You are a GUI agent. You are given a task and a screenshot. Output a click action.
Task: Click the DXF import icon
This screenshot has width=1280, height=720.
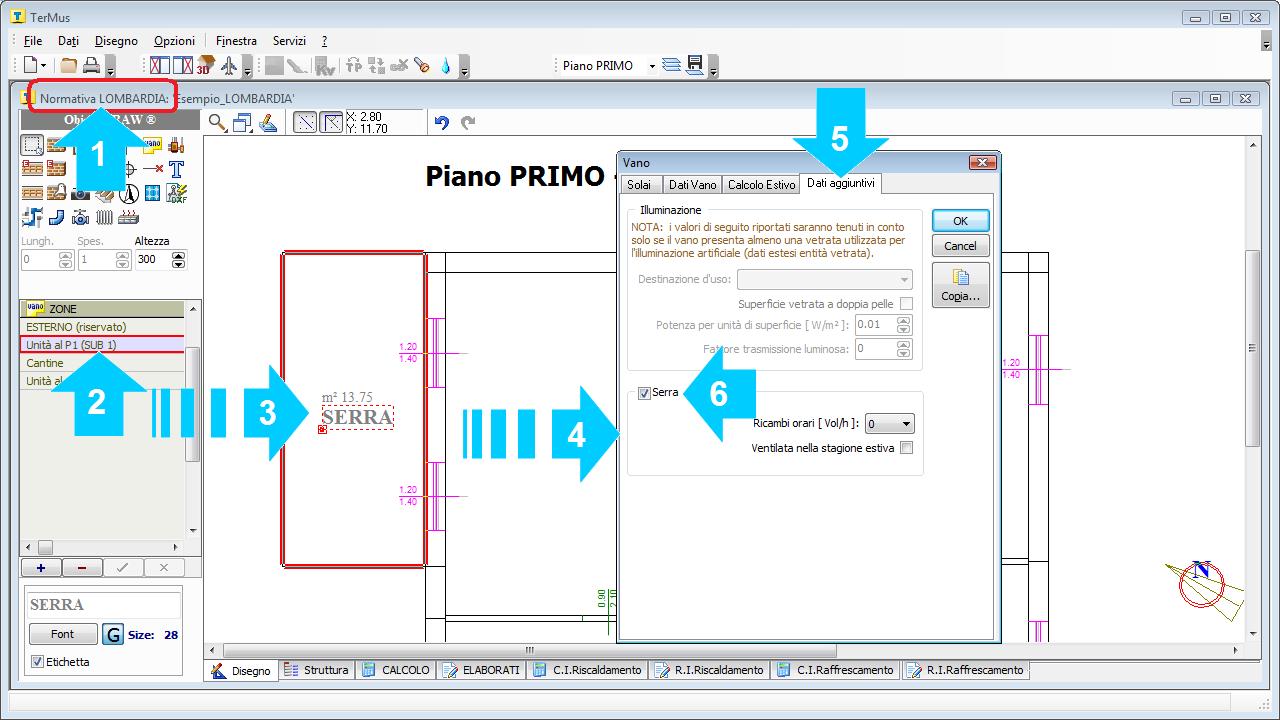pyautogui.click(x=177, y=192)
